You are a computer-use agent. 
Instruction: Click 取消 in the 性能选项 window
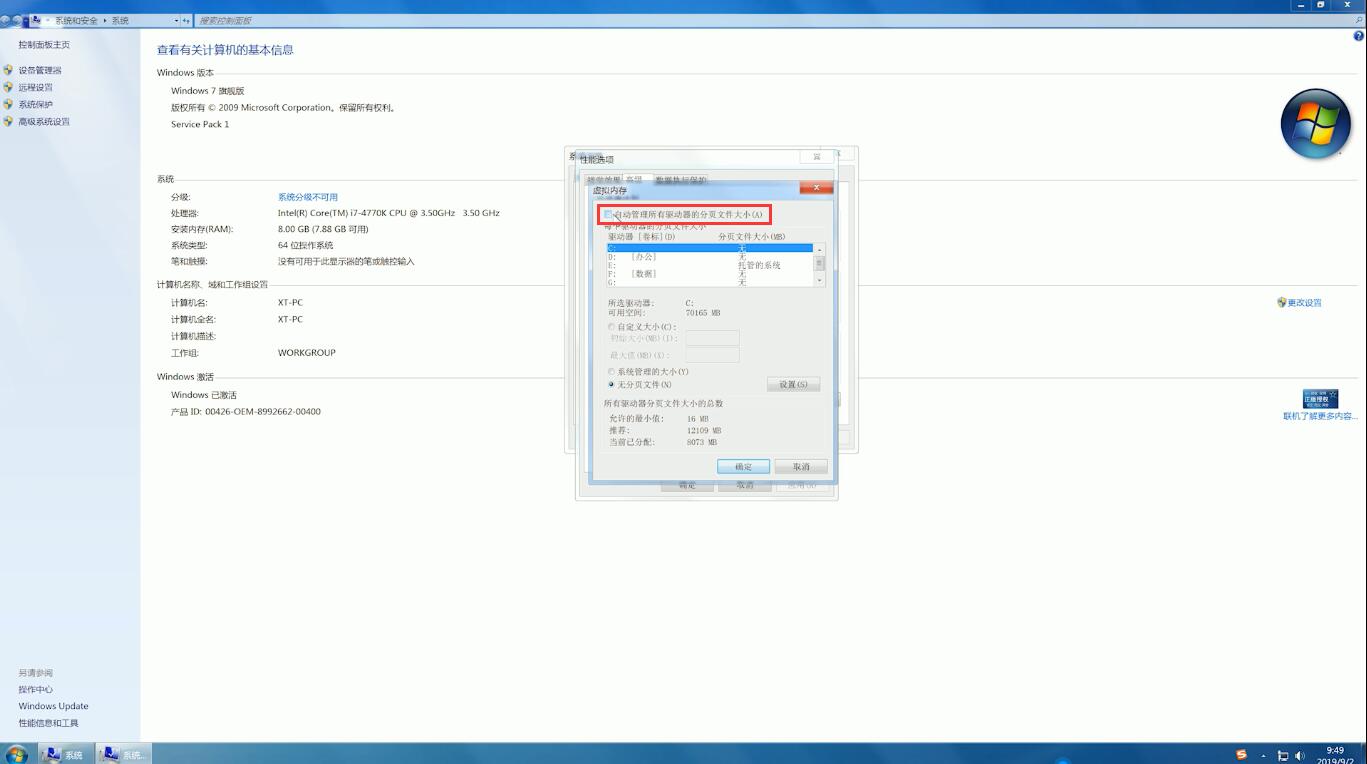click(745, 485)
